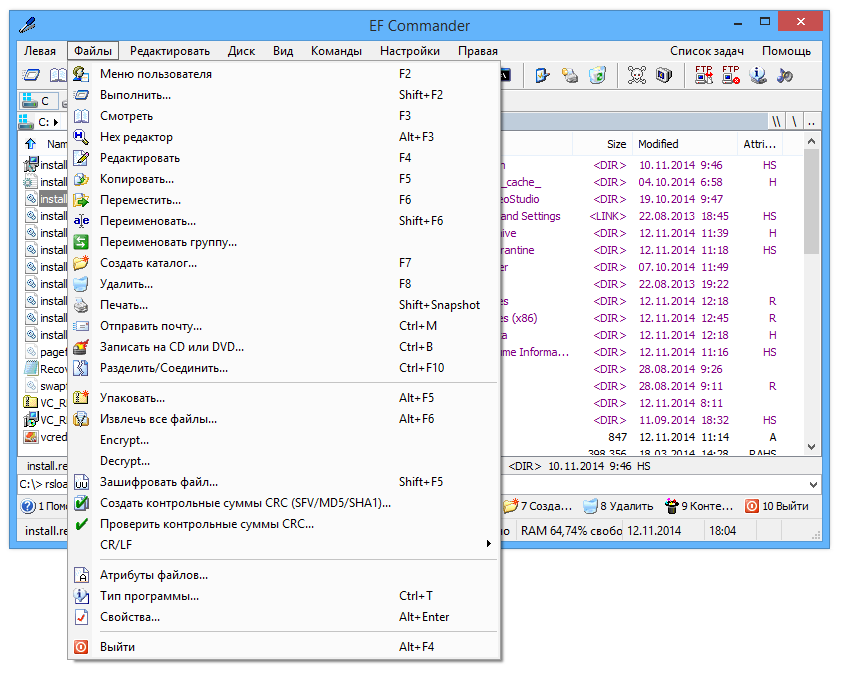Click the Удалить… recycle bin icon
This screenshot has height=694, width=858.
point(82,284)
